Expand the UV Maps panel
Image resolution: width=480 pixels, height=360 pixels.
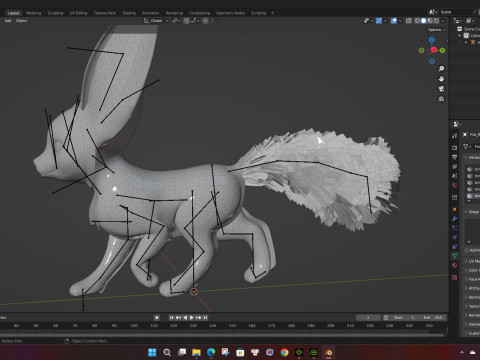[x=466, y=261]
